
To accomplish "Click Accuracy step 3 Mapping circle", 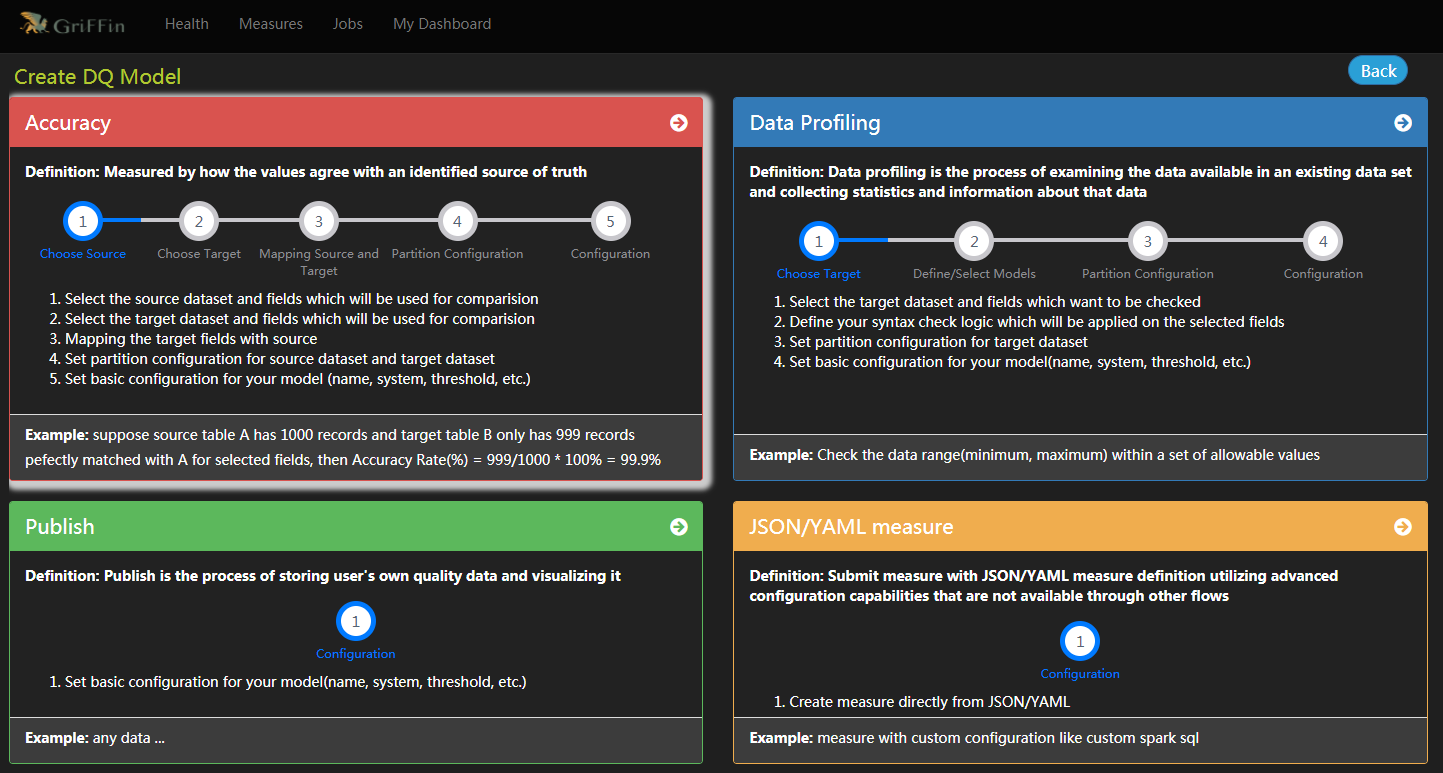I will click(319, 221).
